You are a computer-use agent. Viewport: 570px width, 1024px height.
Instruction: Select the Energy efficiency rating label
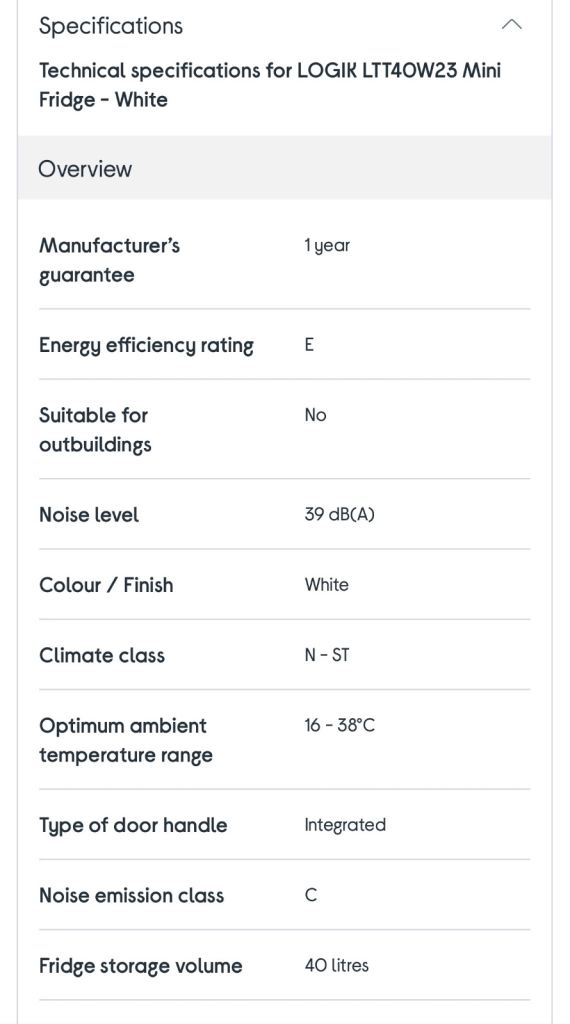(x=146, y=345)
